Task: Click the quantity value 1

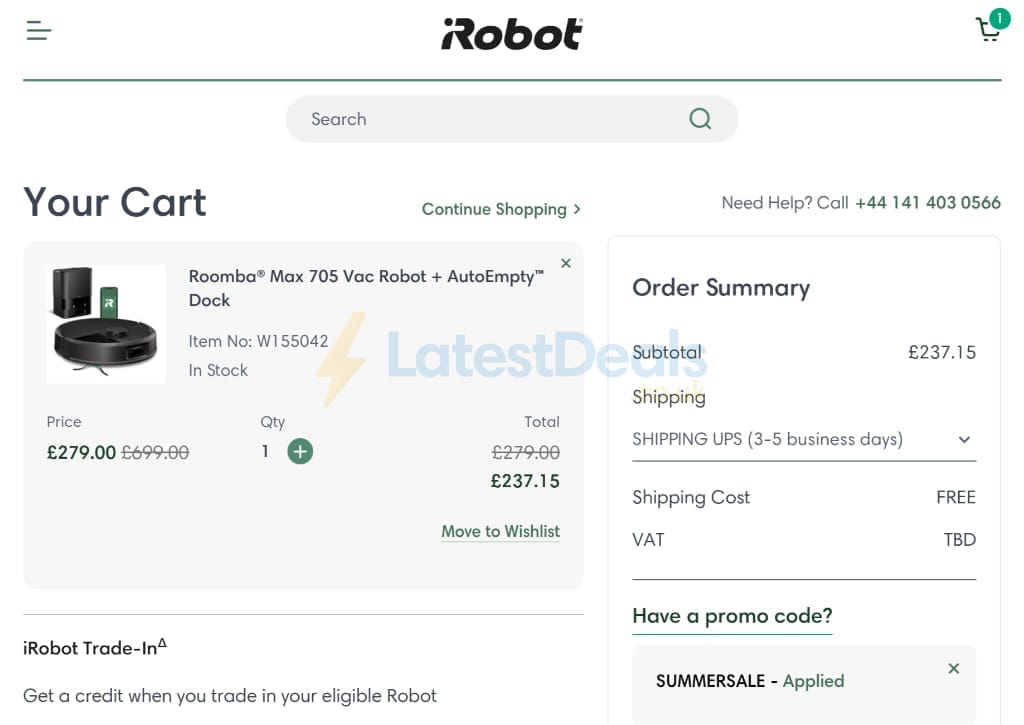Action: click(265, 451)
